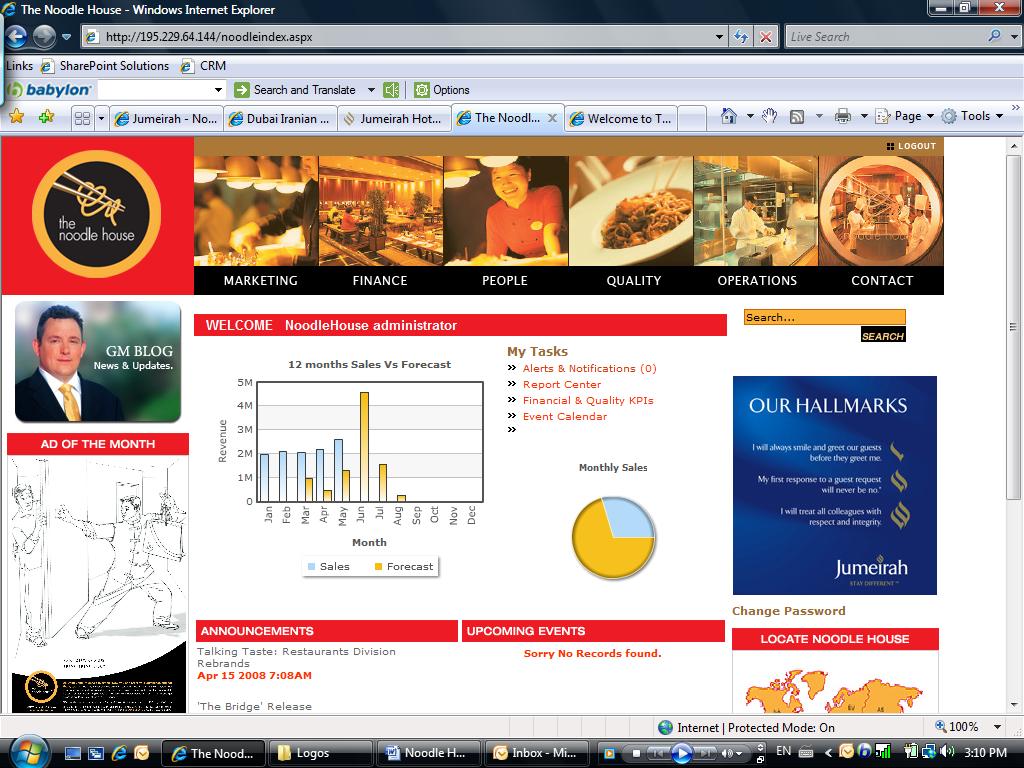Screen dimensions: 1024x768
Task: Click the Monthly Sales pie chart
Action: 613,537
